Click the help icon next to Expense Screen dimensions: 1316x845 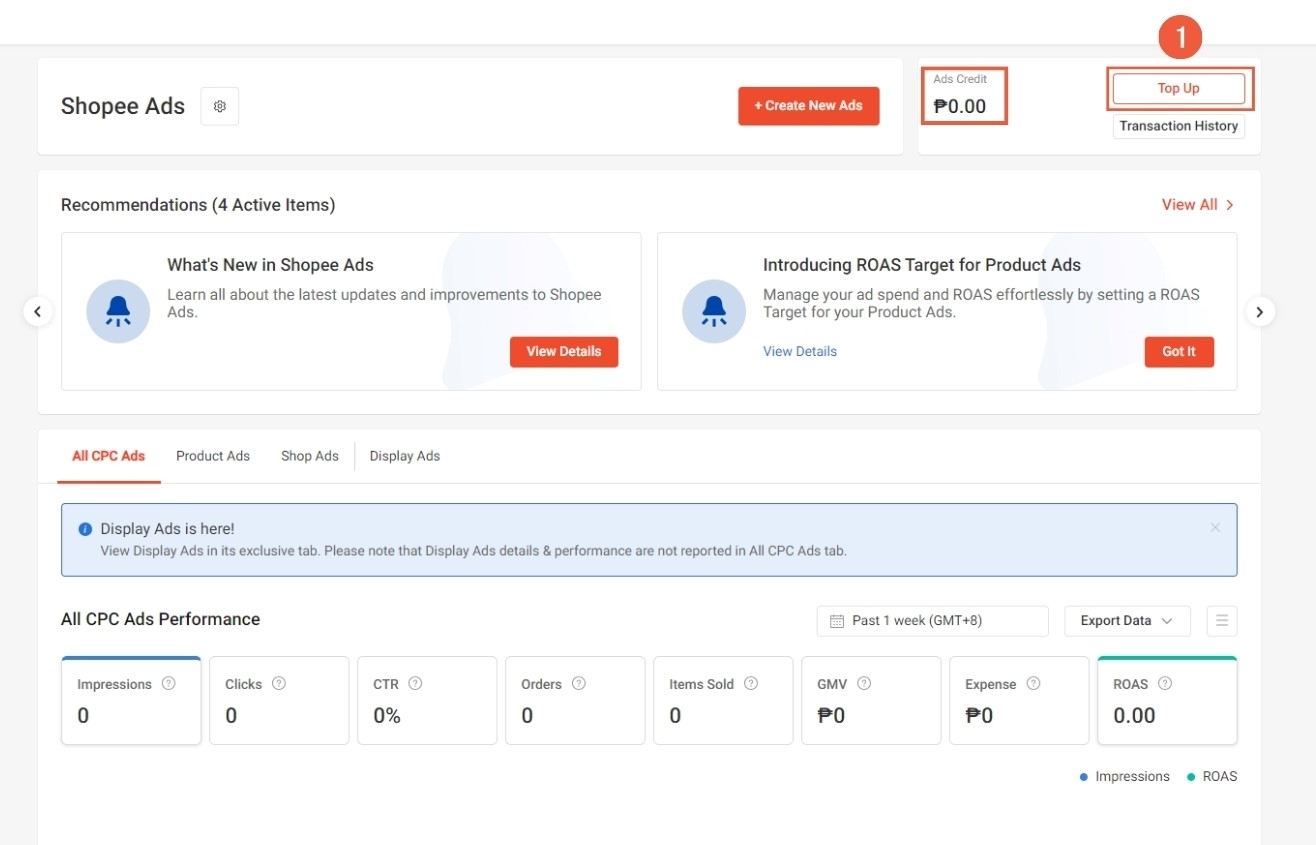click(x=1033, y=684)
